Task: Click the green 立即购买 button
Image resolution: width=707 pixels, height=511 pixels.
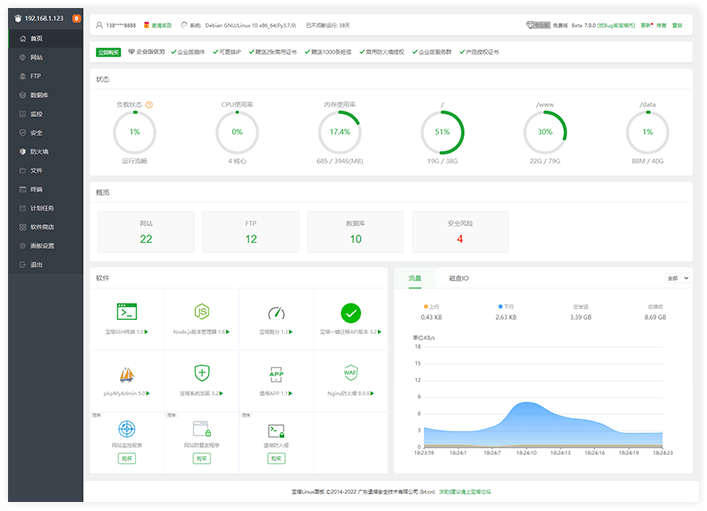Action: [x=109, y=50]
